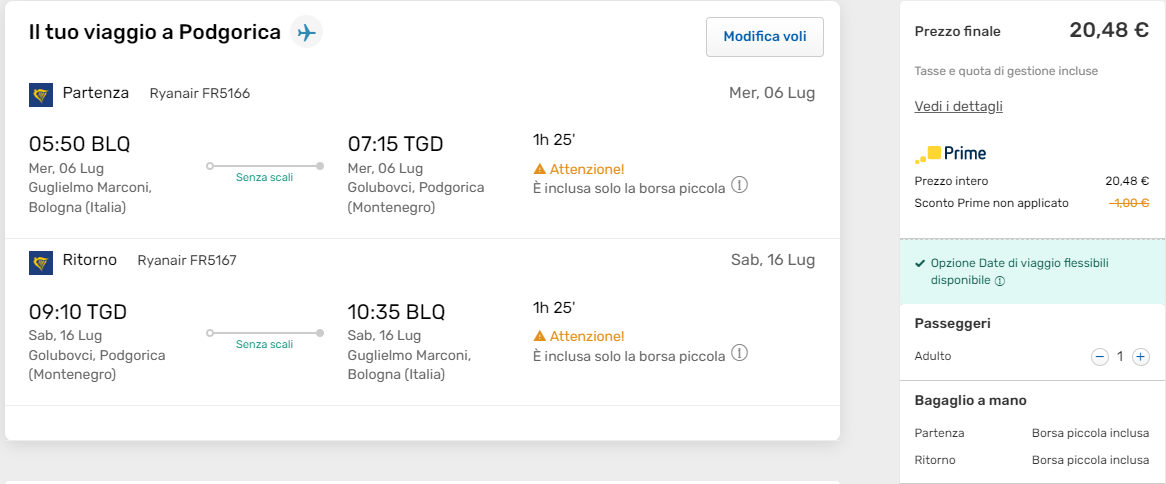This screenshot has height=484, width=1166.
Task: Show info for flexible travel dates option
Action: (x=1000, y=281)
